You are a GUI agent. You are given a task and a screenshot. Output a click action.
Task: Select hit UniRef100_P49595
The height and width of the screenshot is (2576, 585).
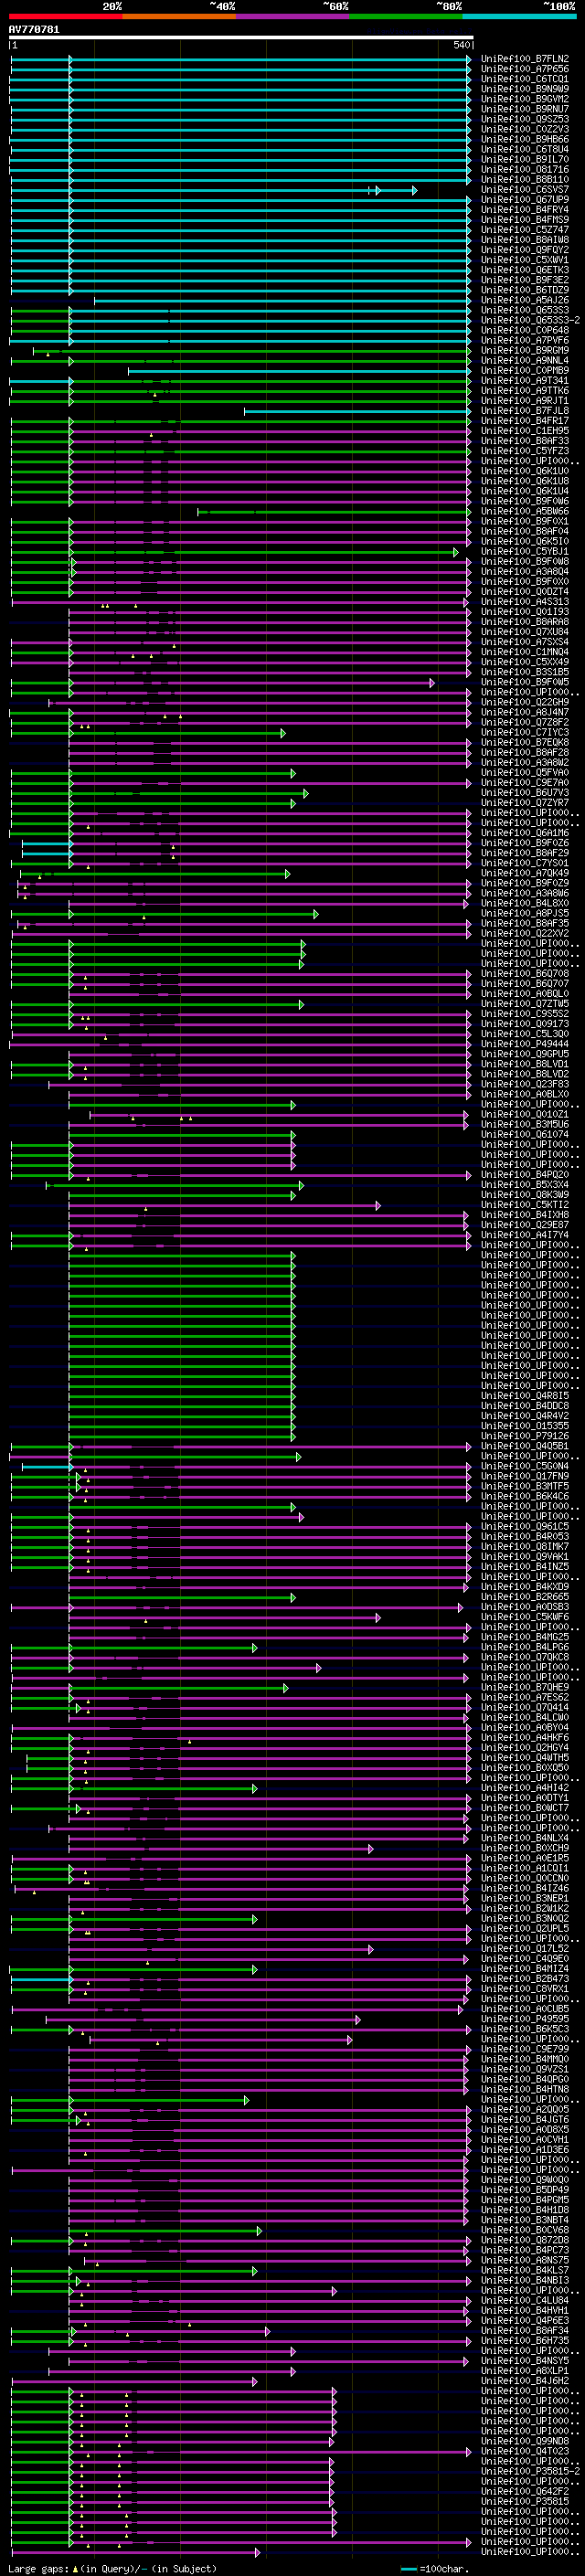(524, 2020)
